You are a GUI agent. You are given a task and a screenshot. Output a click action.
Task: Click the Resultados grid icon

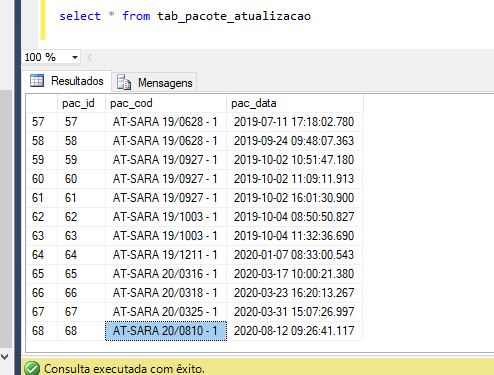pos(37,81)
